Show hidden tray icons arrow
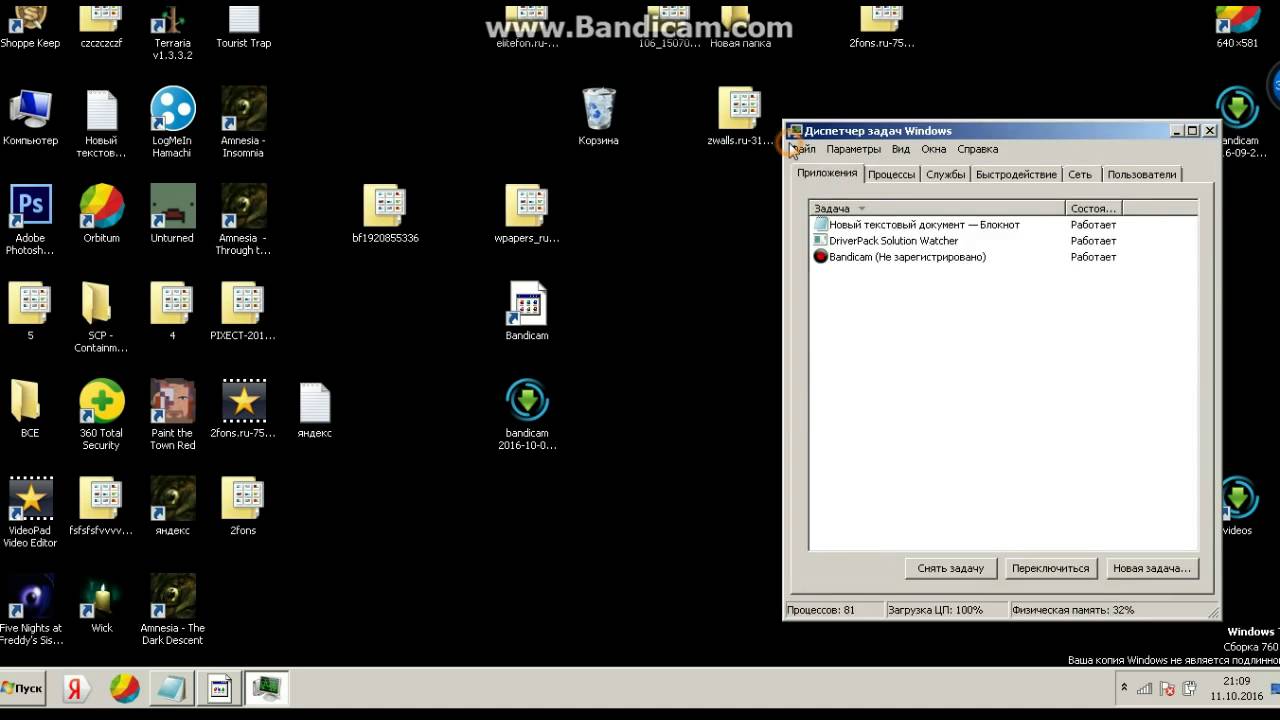1280x720 pixels. coord(1124,688)
